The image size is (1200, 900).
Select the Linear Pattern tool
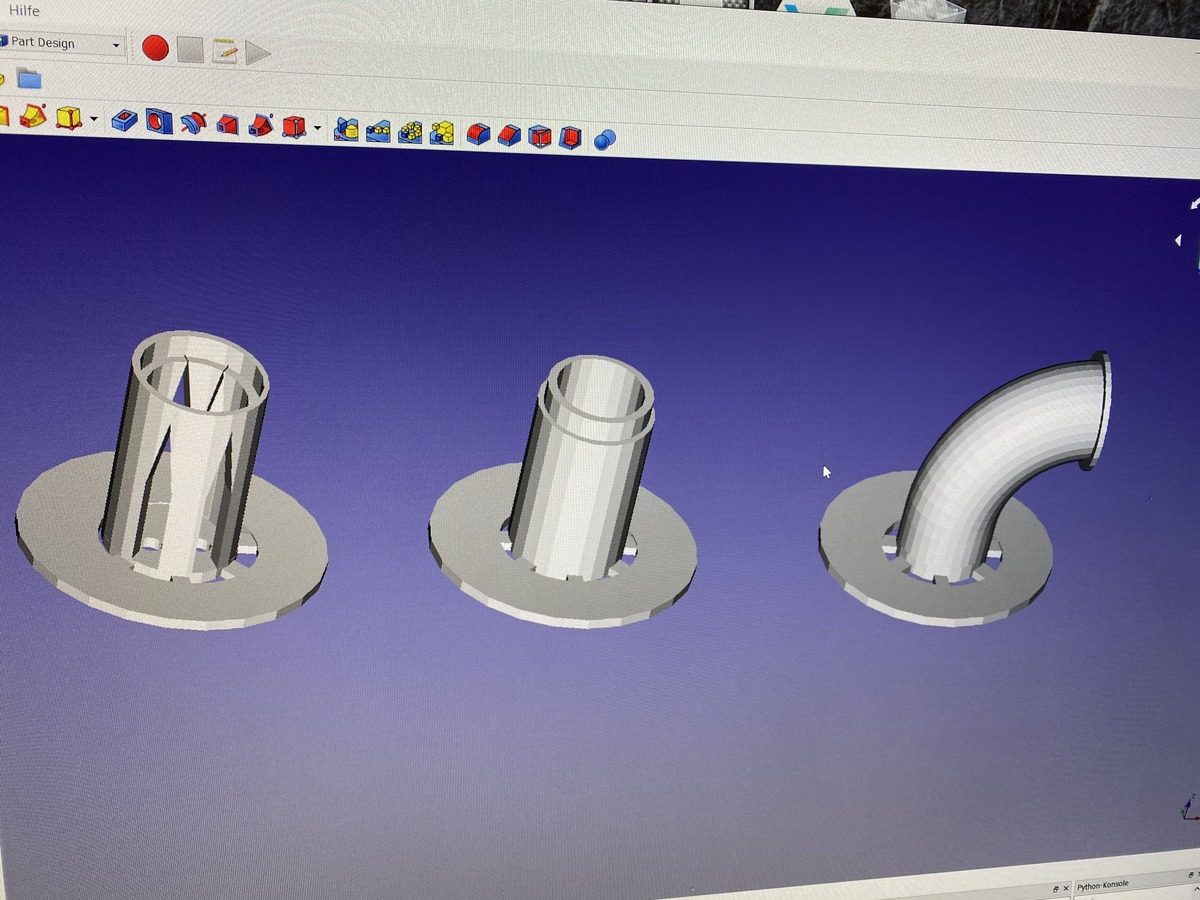[x=378, y=131]
